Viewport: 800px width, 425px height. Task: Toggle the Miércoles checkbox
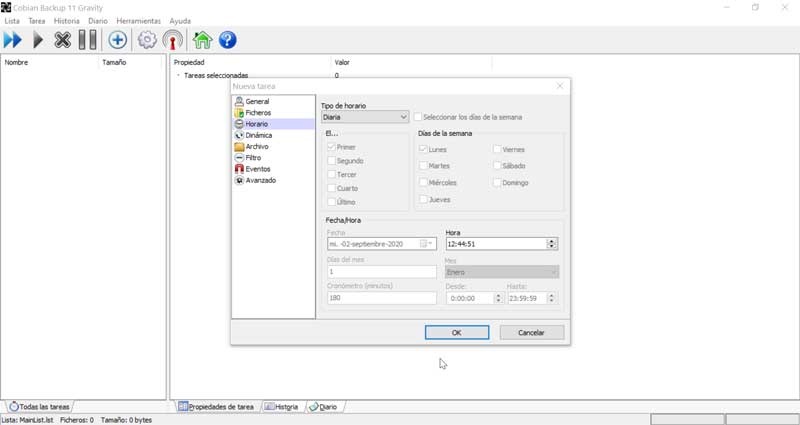(x=423, y=182)
